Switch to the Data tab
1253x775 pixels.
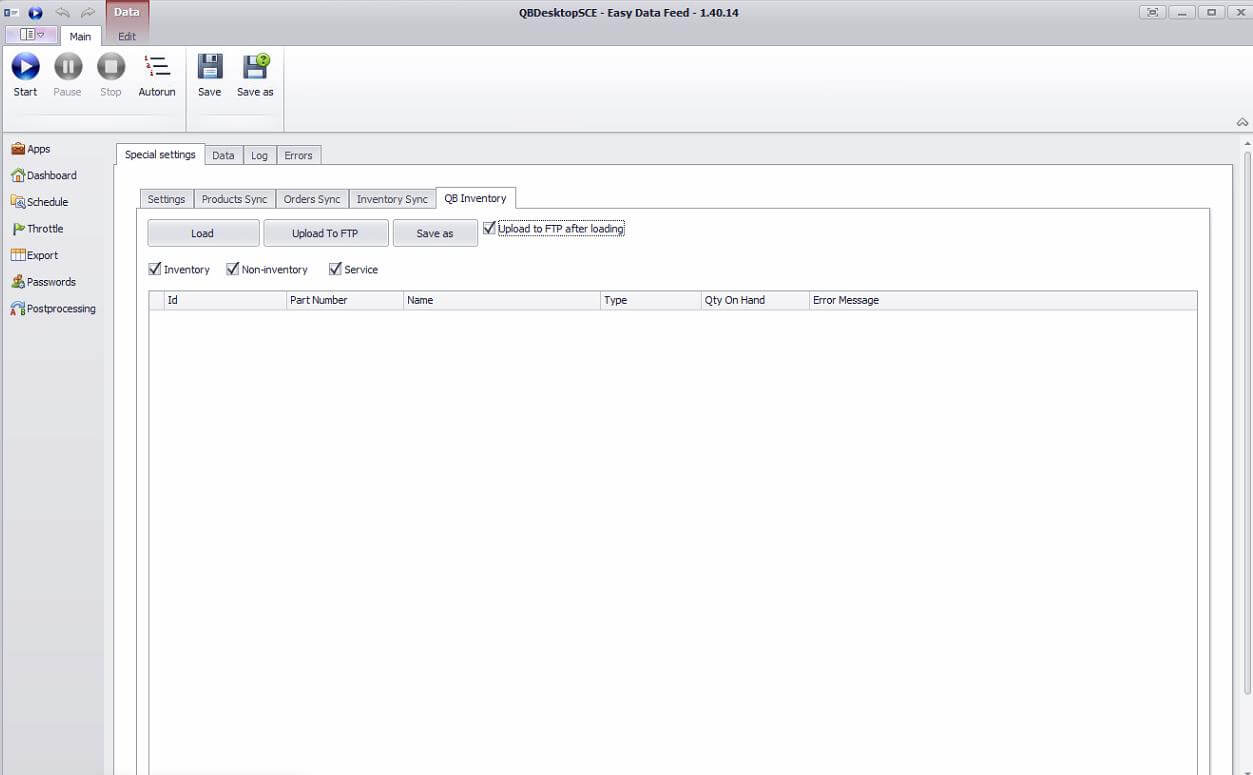click(223, 156)
